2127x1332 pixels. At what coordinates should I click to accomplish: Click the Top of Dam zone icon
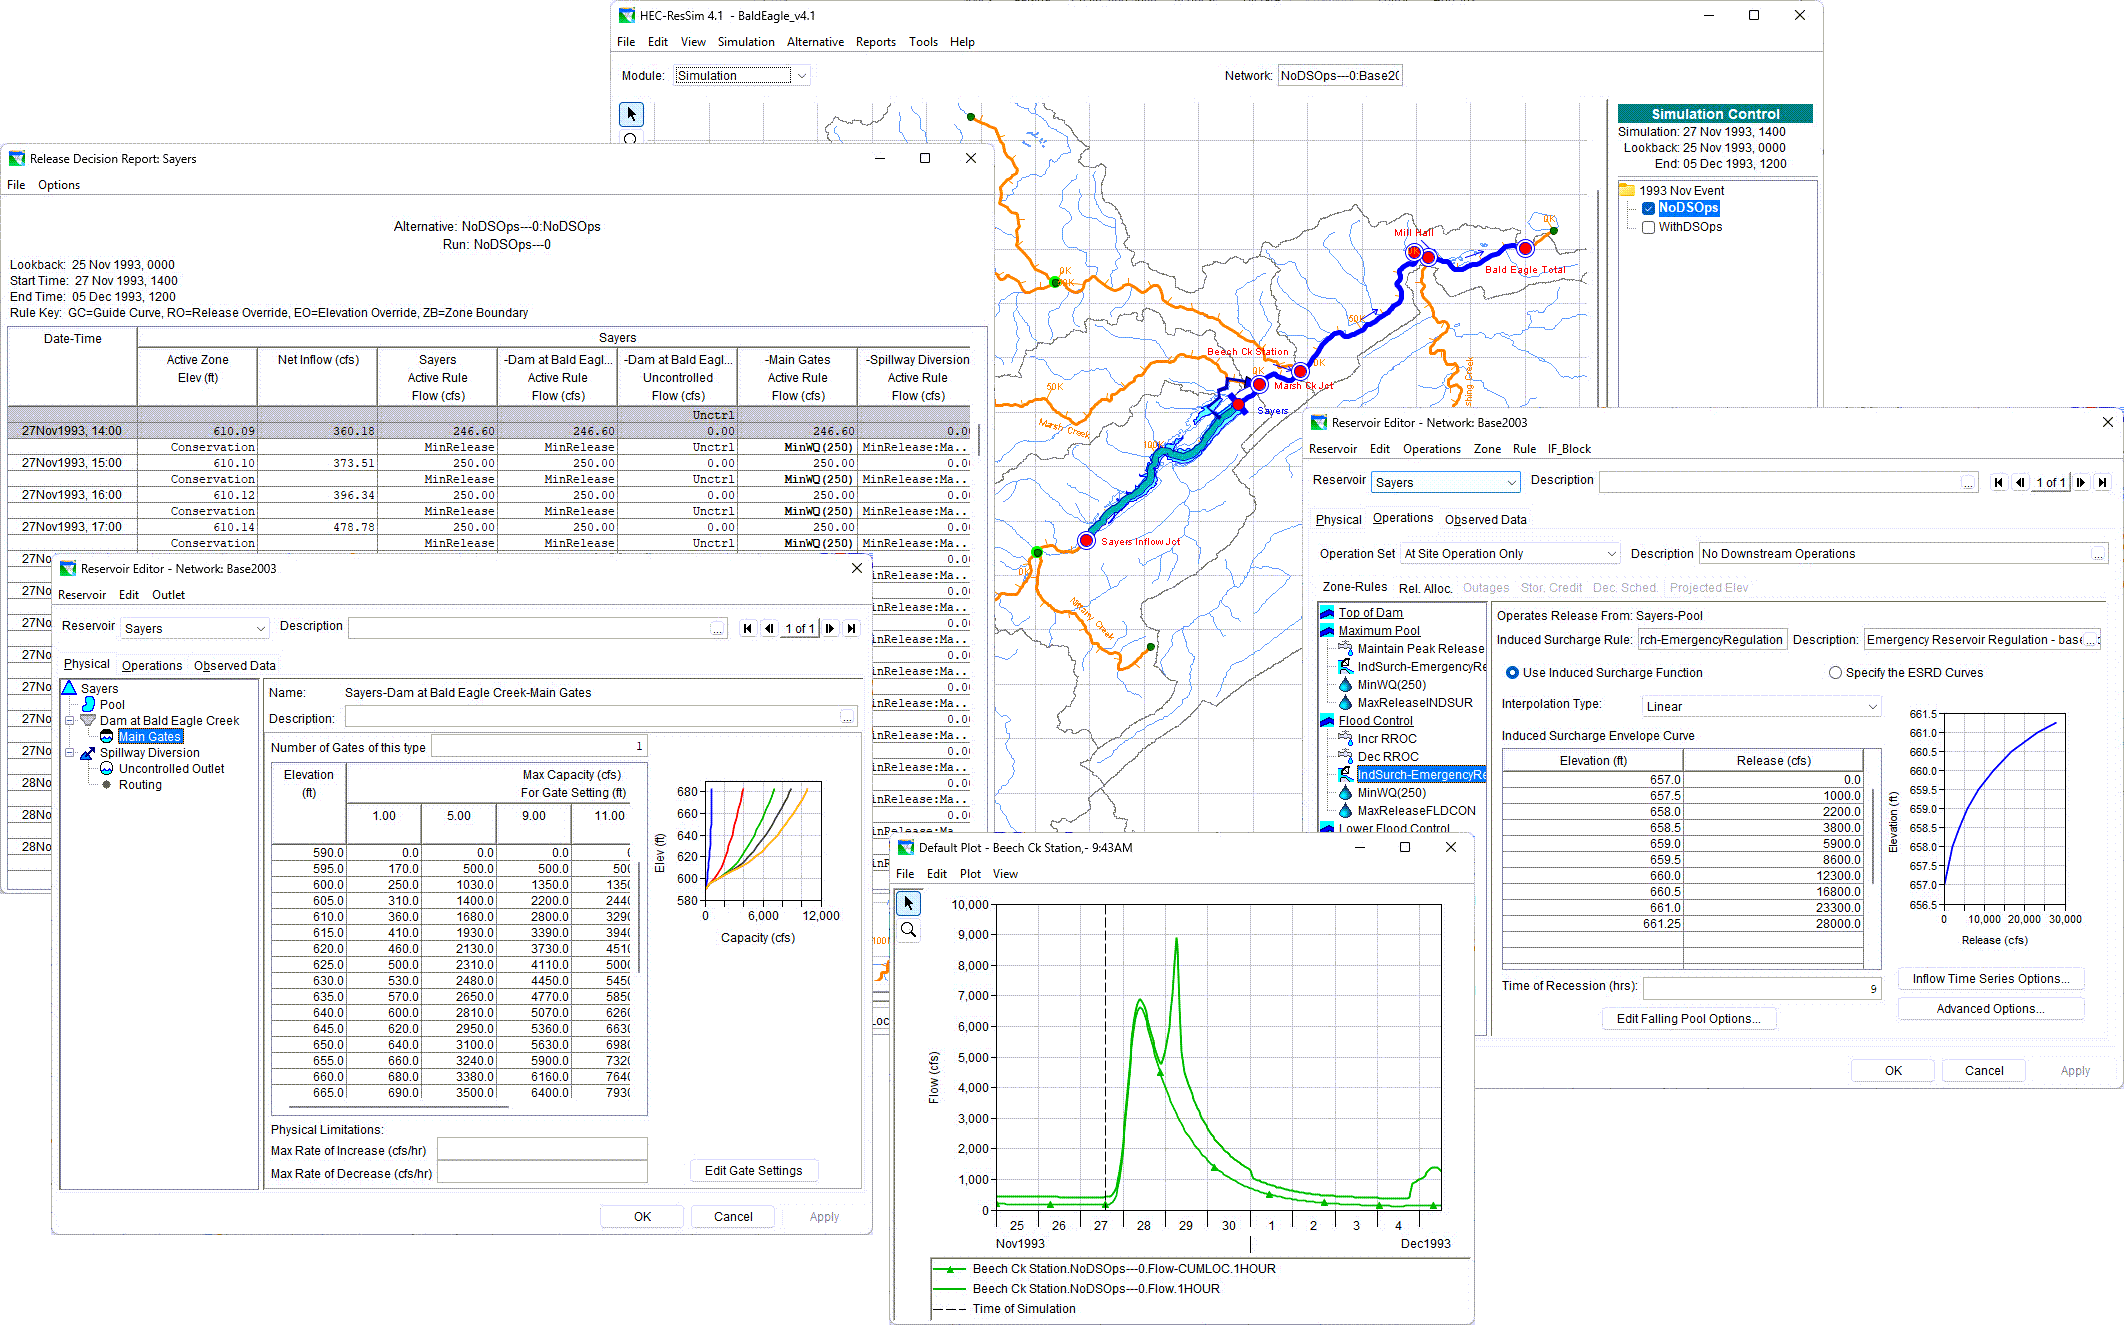1327,612
